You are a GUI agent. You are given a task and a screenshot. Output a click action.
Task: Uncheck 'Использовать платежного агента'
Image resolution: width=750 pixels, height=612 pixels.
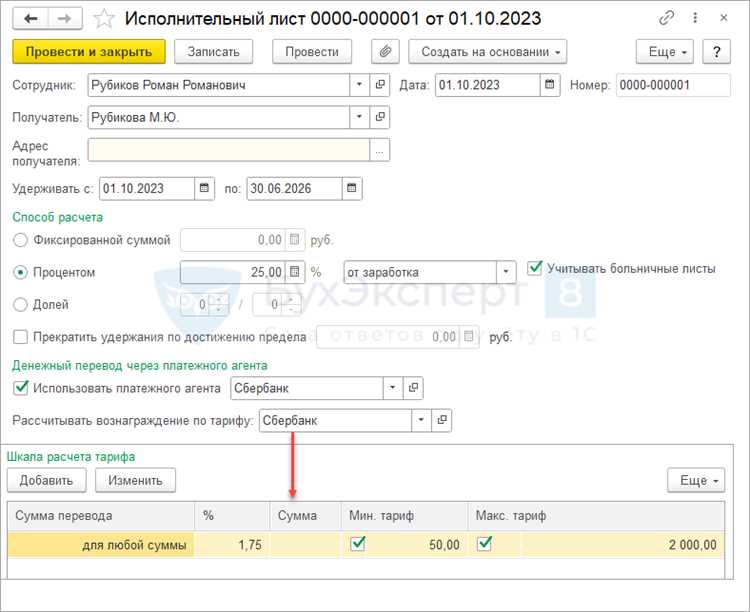tap(21, 388)
